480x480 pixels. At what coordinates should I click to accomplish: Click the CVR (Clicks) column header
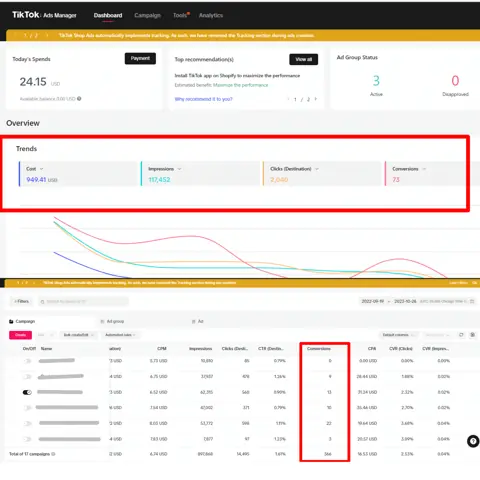point(401,349)
